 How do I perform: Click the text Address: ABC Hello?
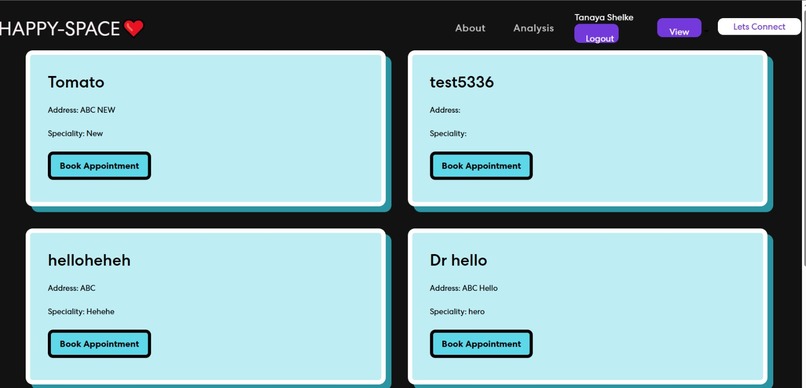click(x=464, y=288)
